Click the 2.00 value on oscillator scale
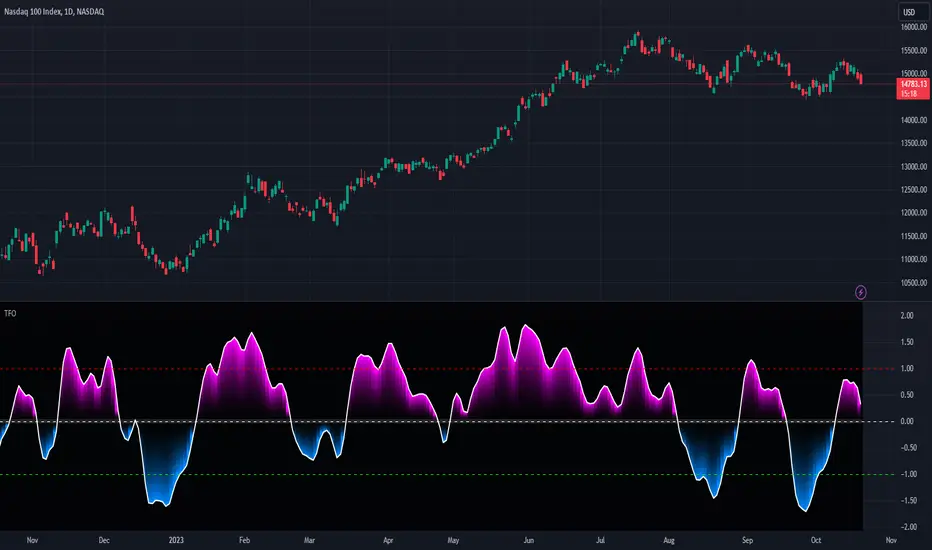932x550 pixels. (906, 316)
